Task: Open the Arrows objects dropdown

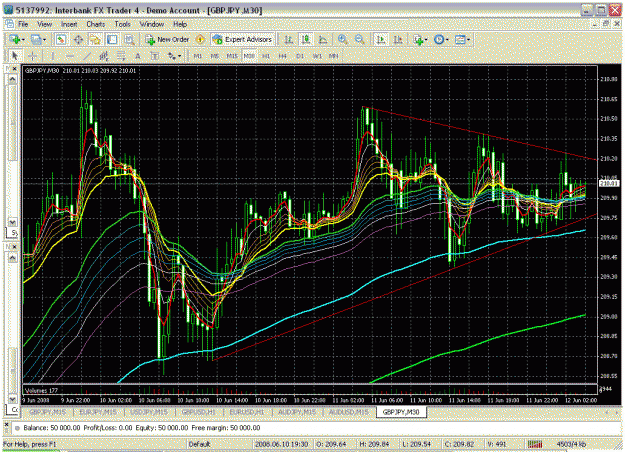Action: pyautogui.click(x=174, y=56)
